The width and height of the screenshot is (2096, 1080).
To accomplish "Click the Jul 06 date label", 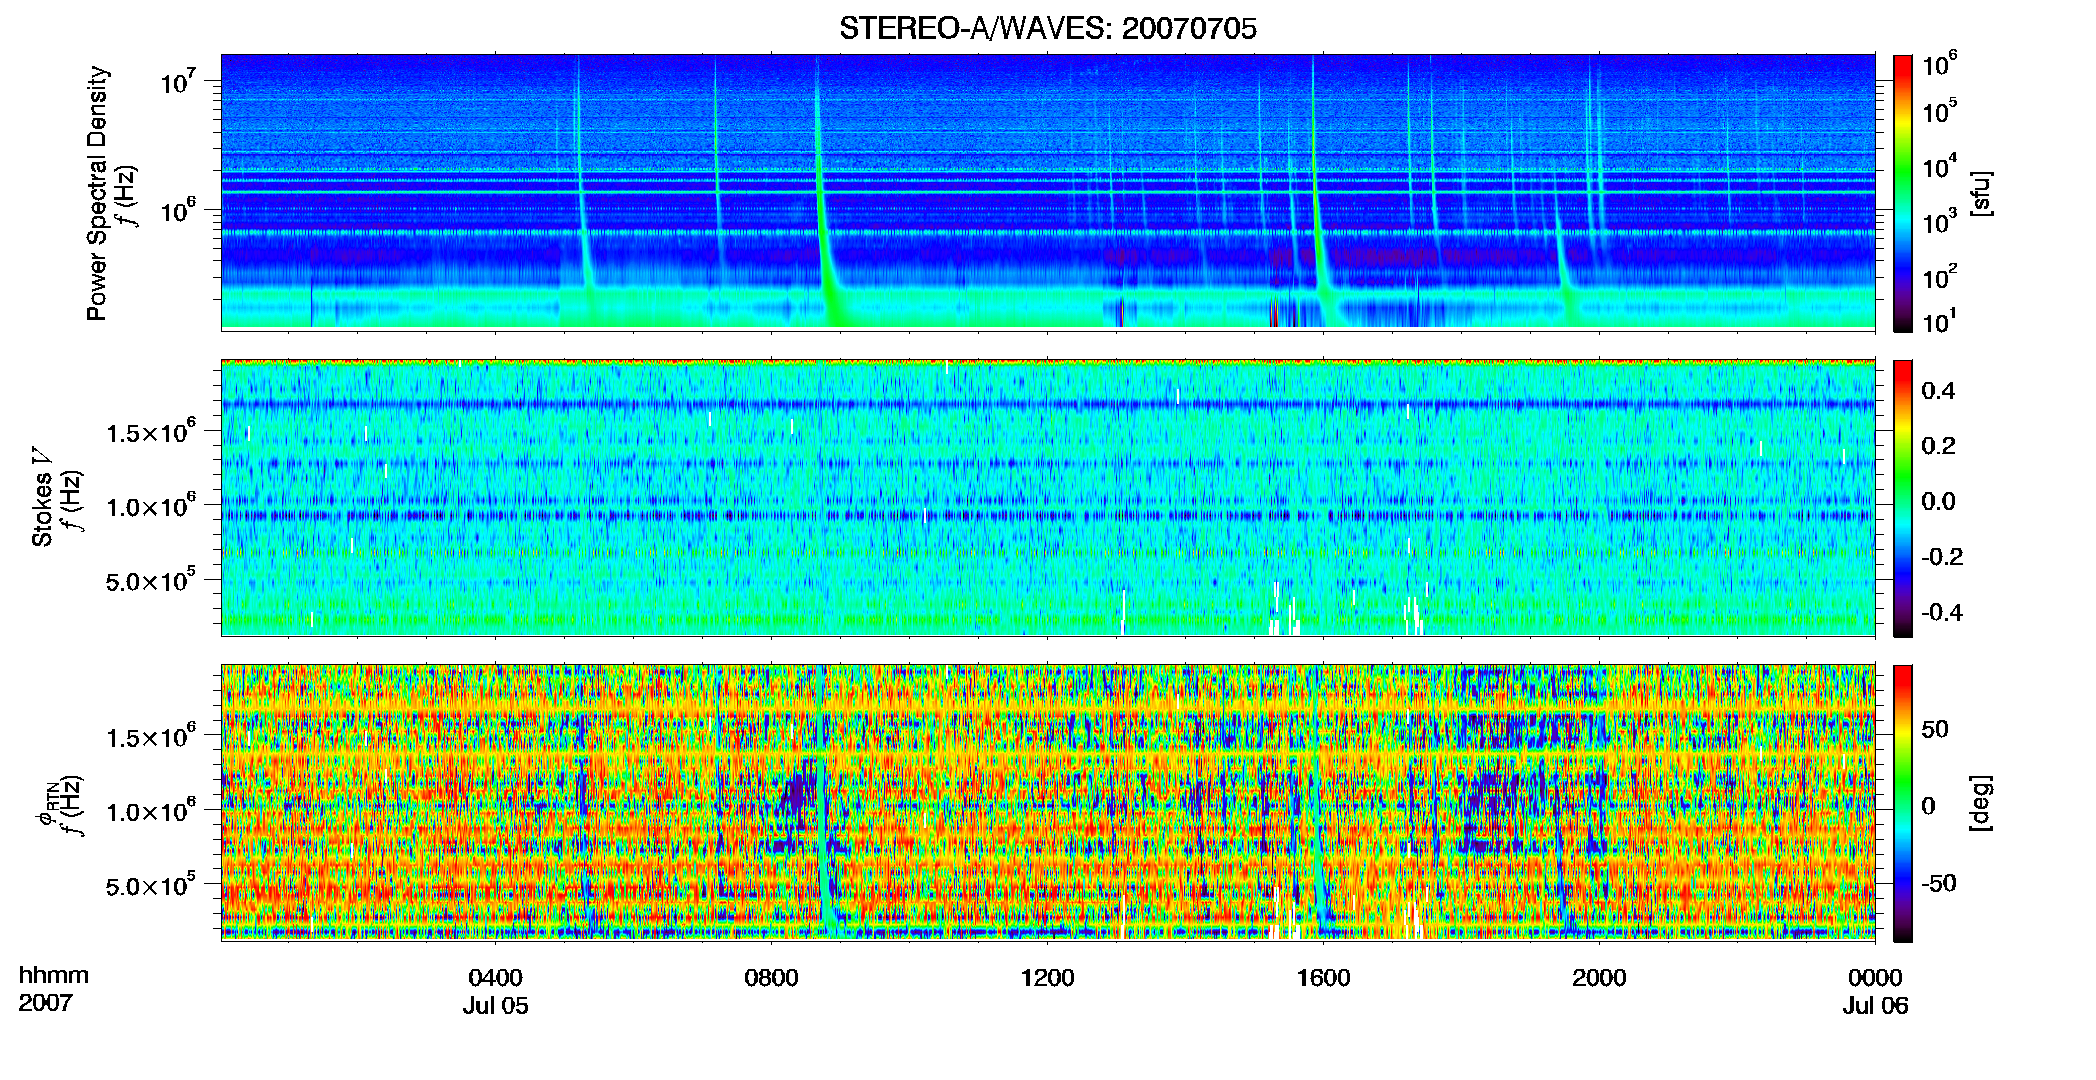I will tap(1875, 1005).
